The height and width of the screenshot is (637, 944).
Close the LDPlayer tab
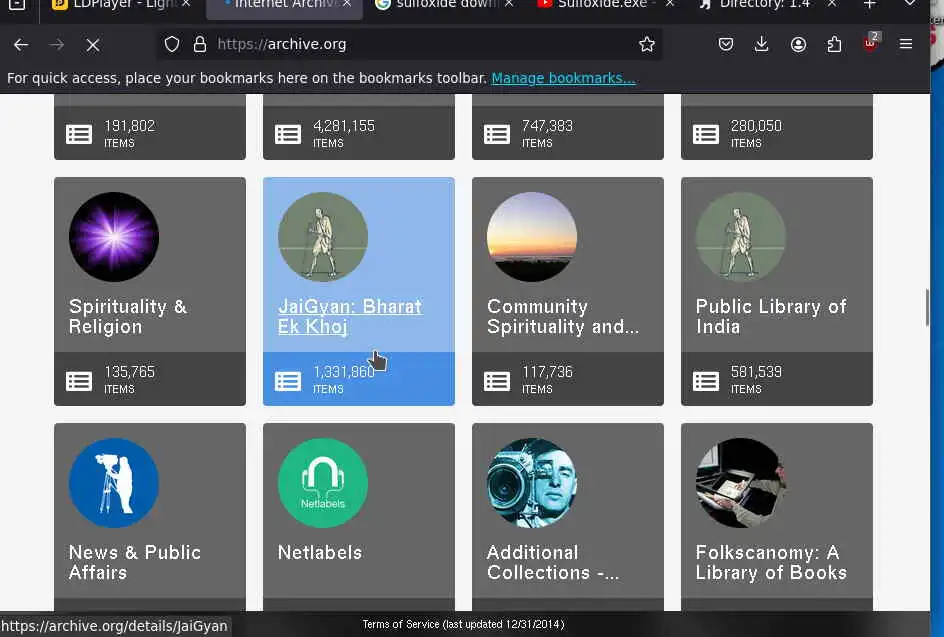186,4
